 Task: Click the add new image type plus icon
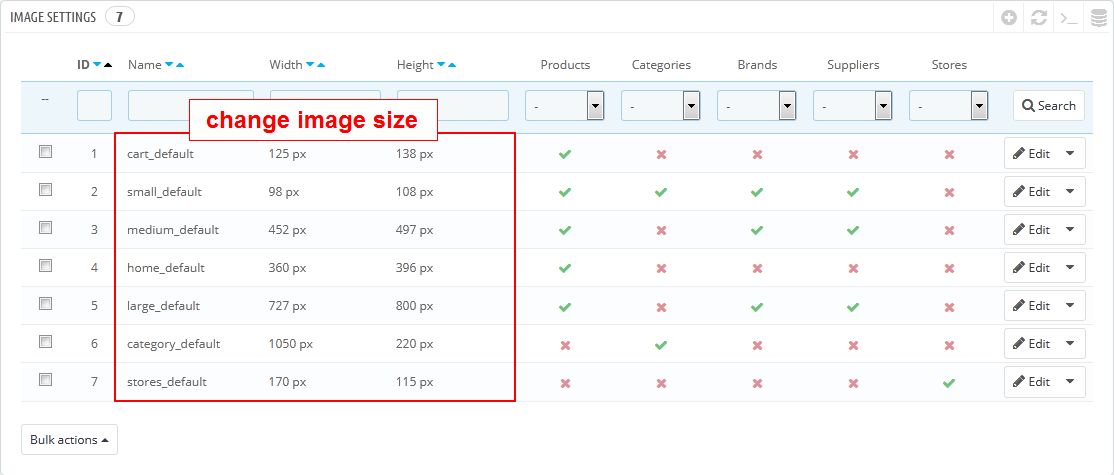point(1010,18)
